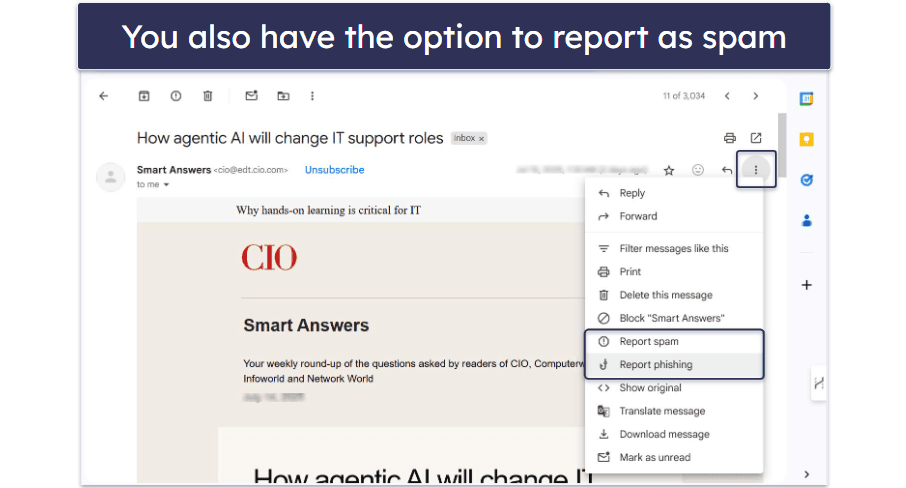Open Google Tasks in the side panel
906x488 pixels.
(807, 180)
